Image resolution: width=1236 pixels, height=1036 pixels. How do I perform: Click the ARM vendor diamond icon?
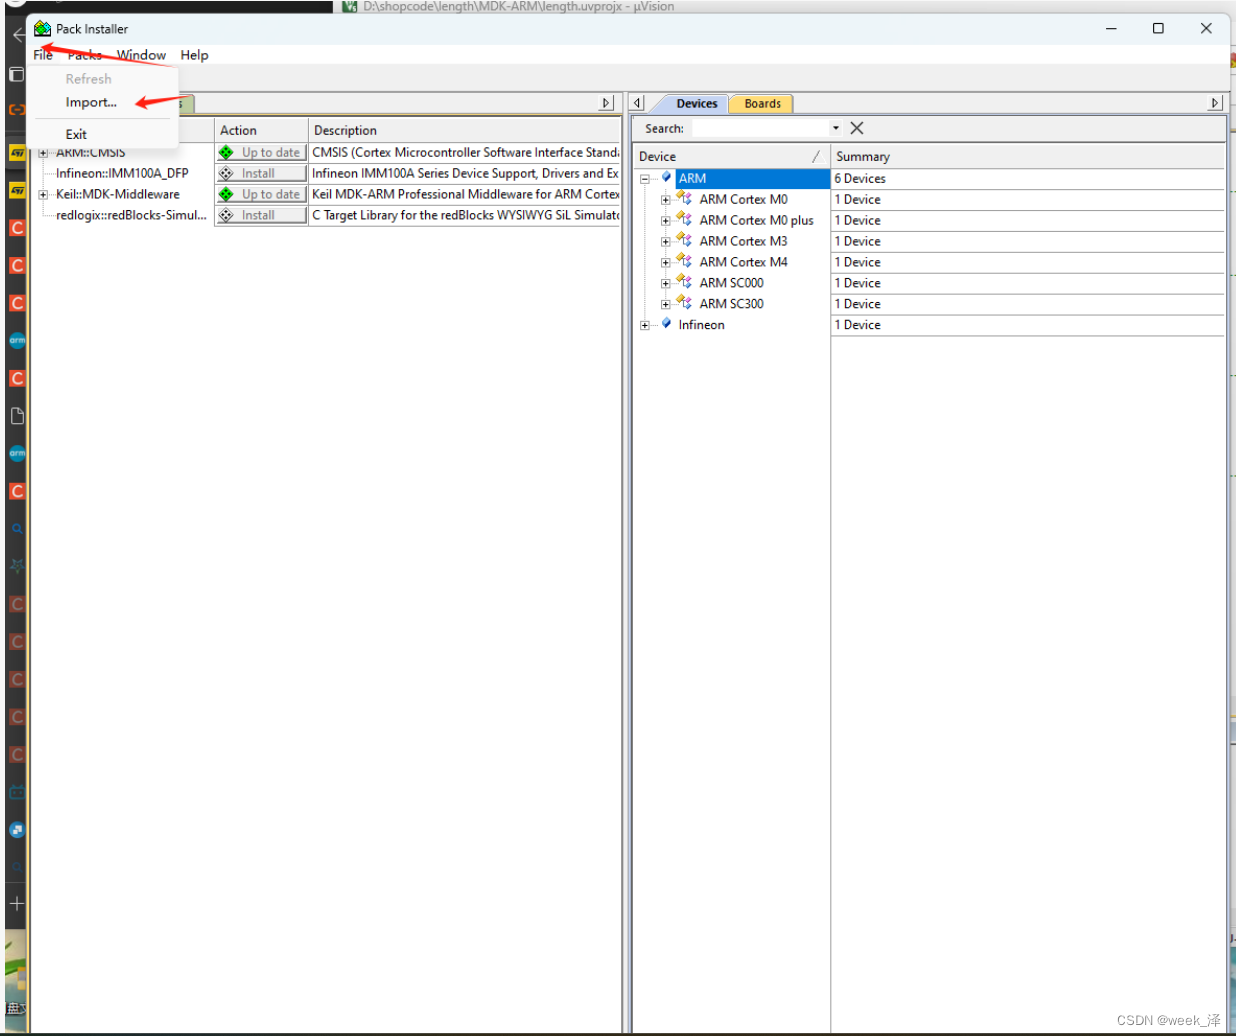pyautogui.click(x=667, y=178)
